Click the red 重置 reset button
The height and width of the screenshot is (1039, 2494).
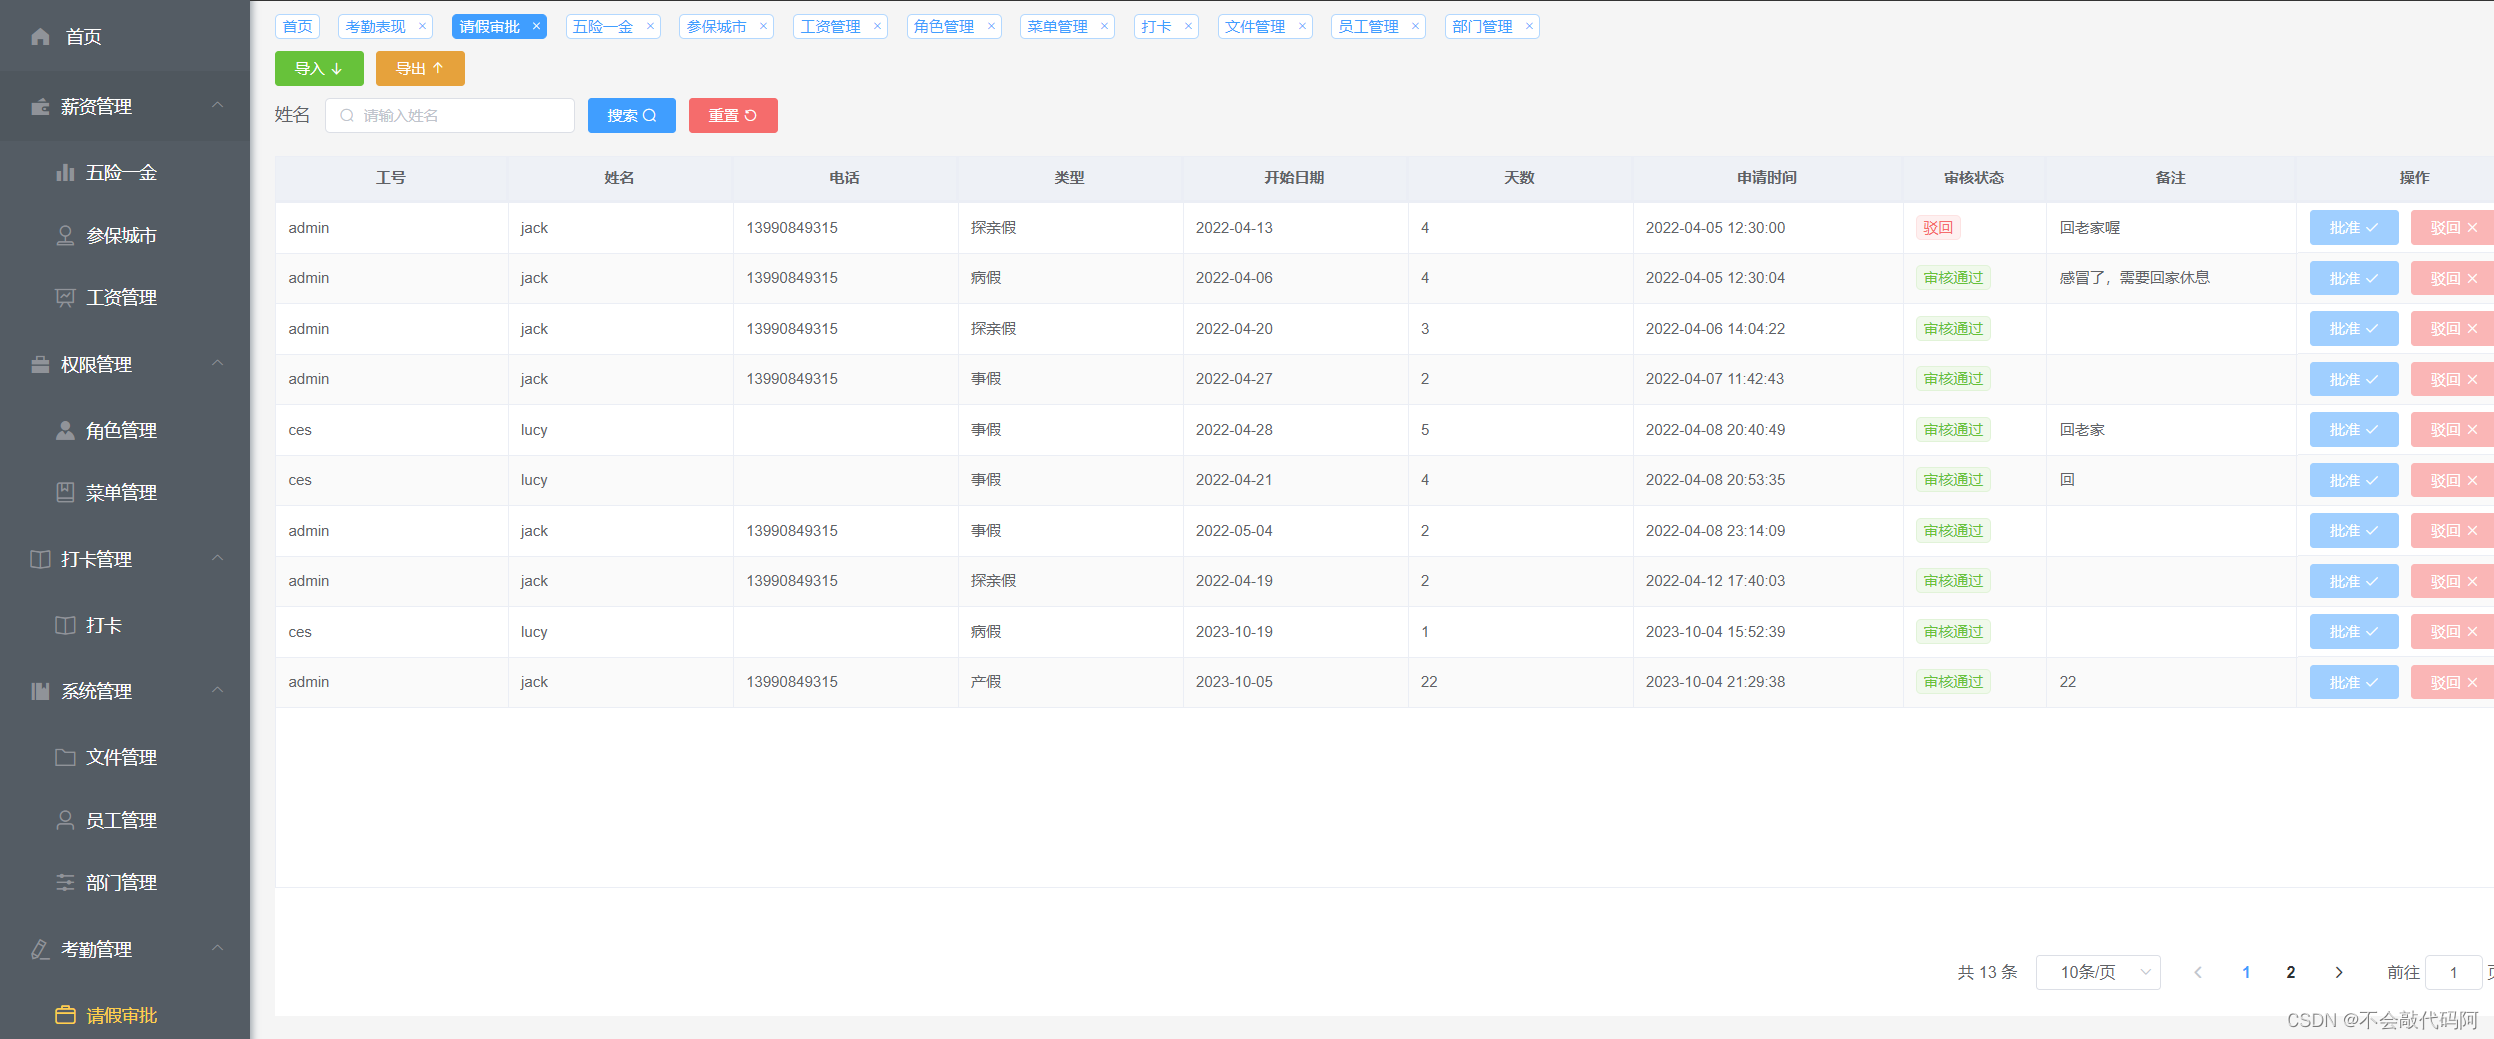point(733,115)
